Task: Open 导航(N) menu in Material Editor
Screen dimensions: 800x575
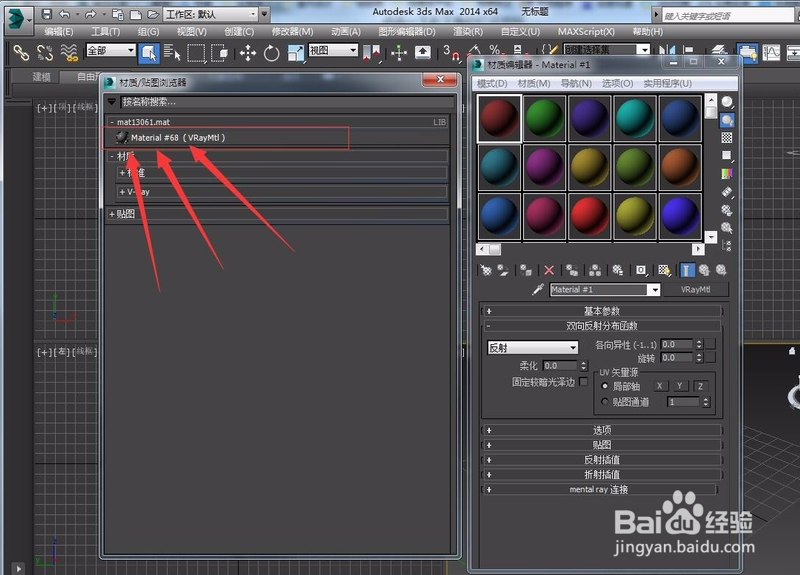Action: (x=576, y=83)
